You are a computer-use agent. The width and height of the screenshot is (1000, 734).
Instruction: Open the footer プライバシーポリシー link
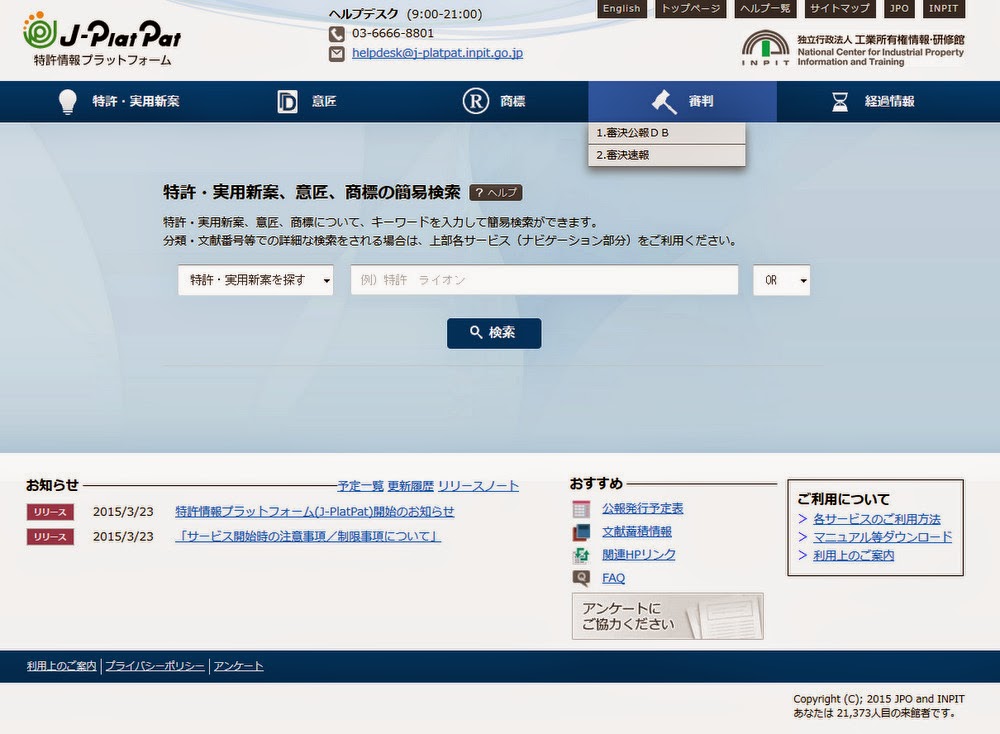pyautogui.click(x=155, y=666)
